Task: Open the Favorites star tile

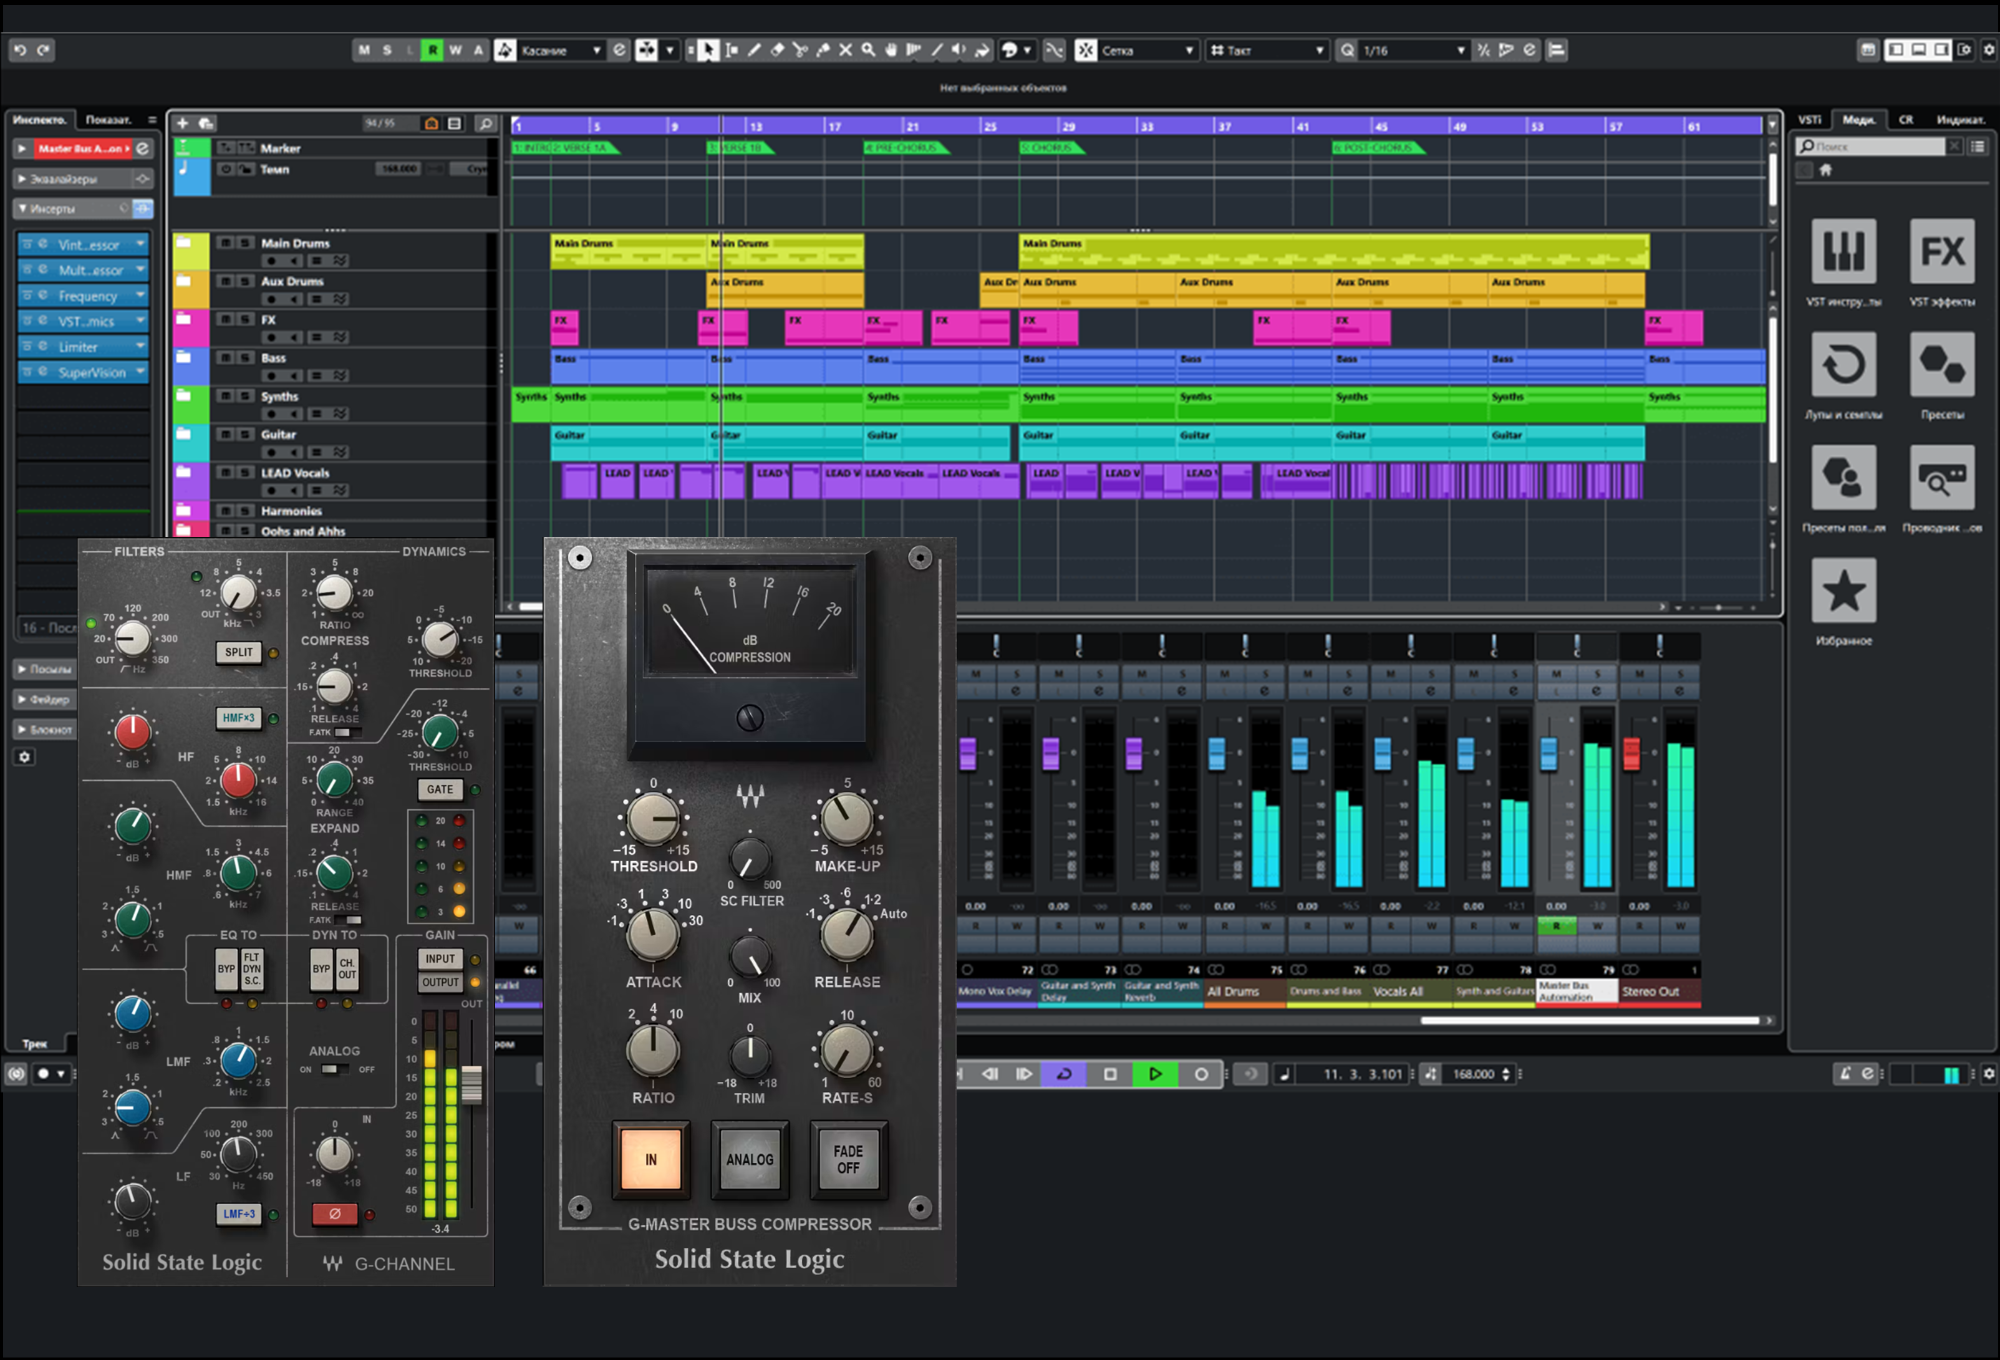Action: click(1843, 592)
